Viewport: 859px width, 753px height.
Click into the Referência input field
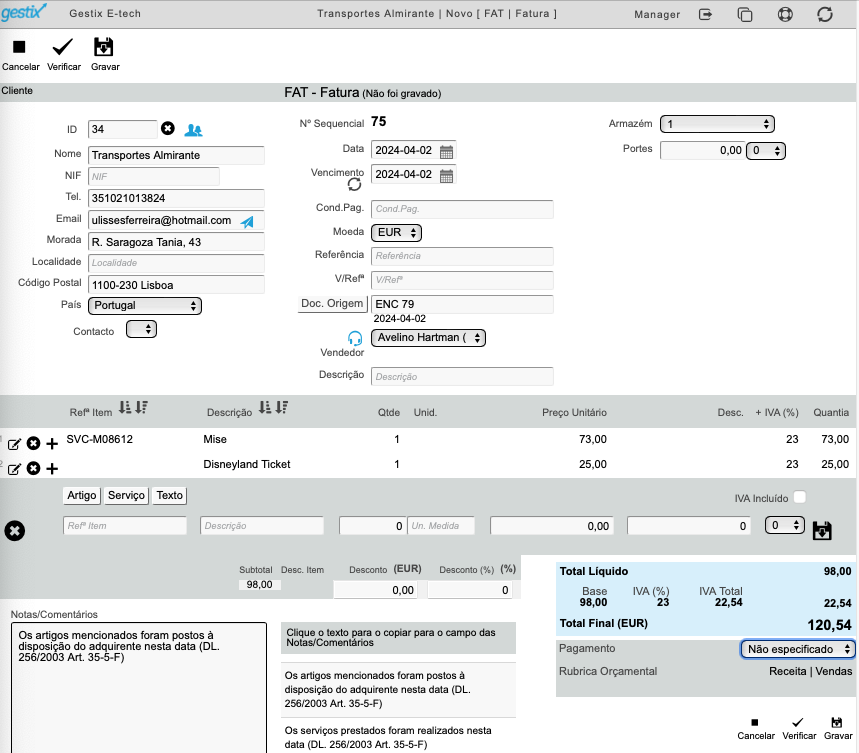pyautogui.click(x=462, y=256)
